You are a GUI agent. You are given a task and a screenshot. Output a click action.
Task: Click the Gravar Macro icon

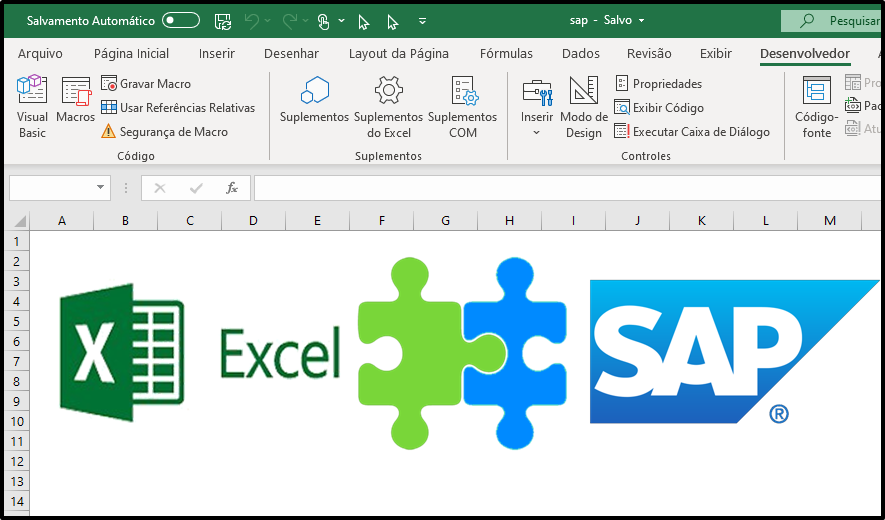(x=109, y=84)
